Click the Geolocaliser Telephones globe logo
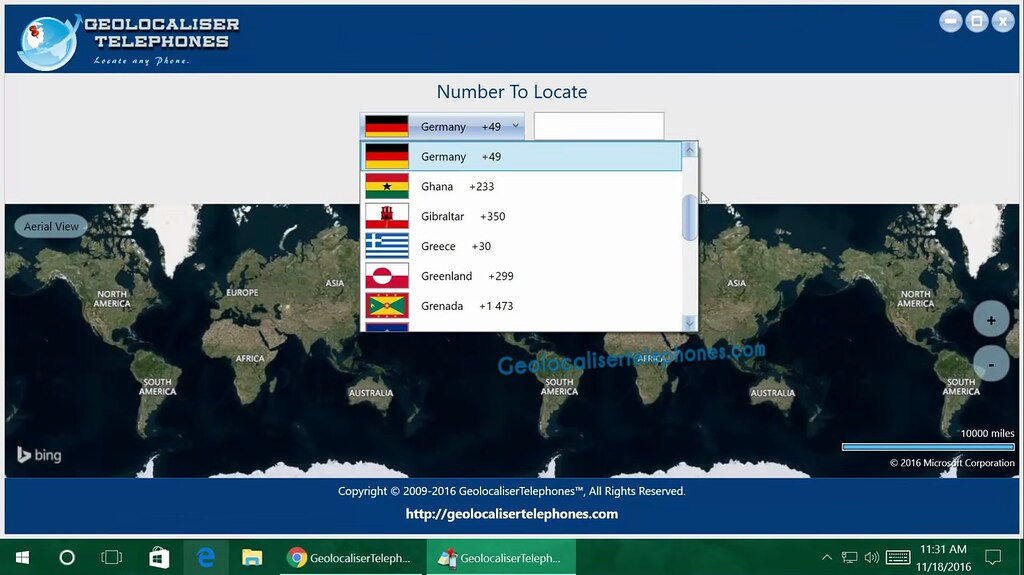The image size is (1024, 575). 47,42
